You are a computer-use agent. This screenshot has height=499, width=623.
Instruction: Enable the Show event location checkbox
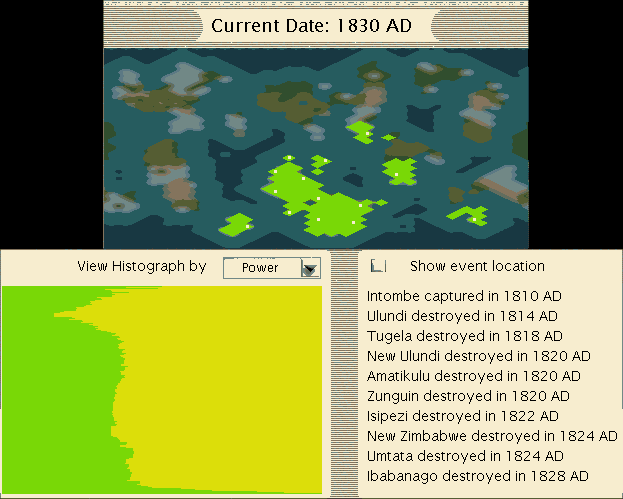click(x=378, y=265)
